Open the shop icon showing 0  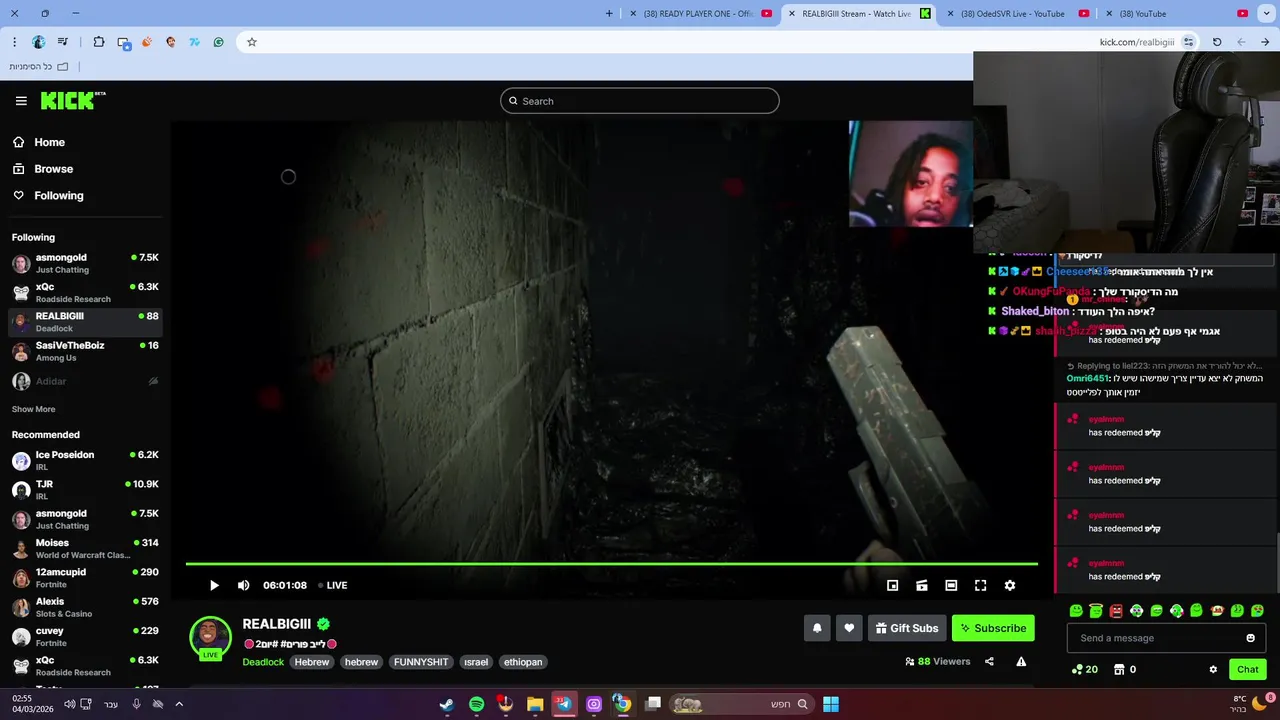pos(1125,670)
